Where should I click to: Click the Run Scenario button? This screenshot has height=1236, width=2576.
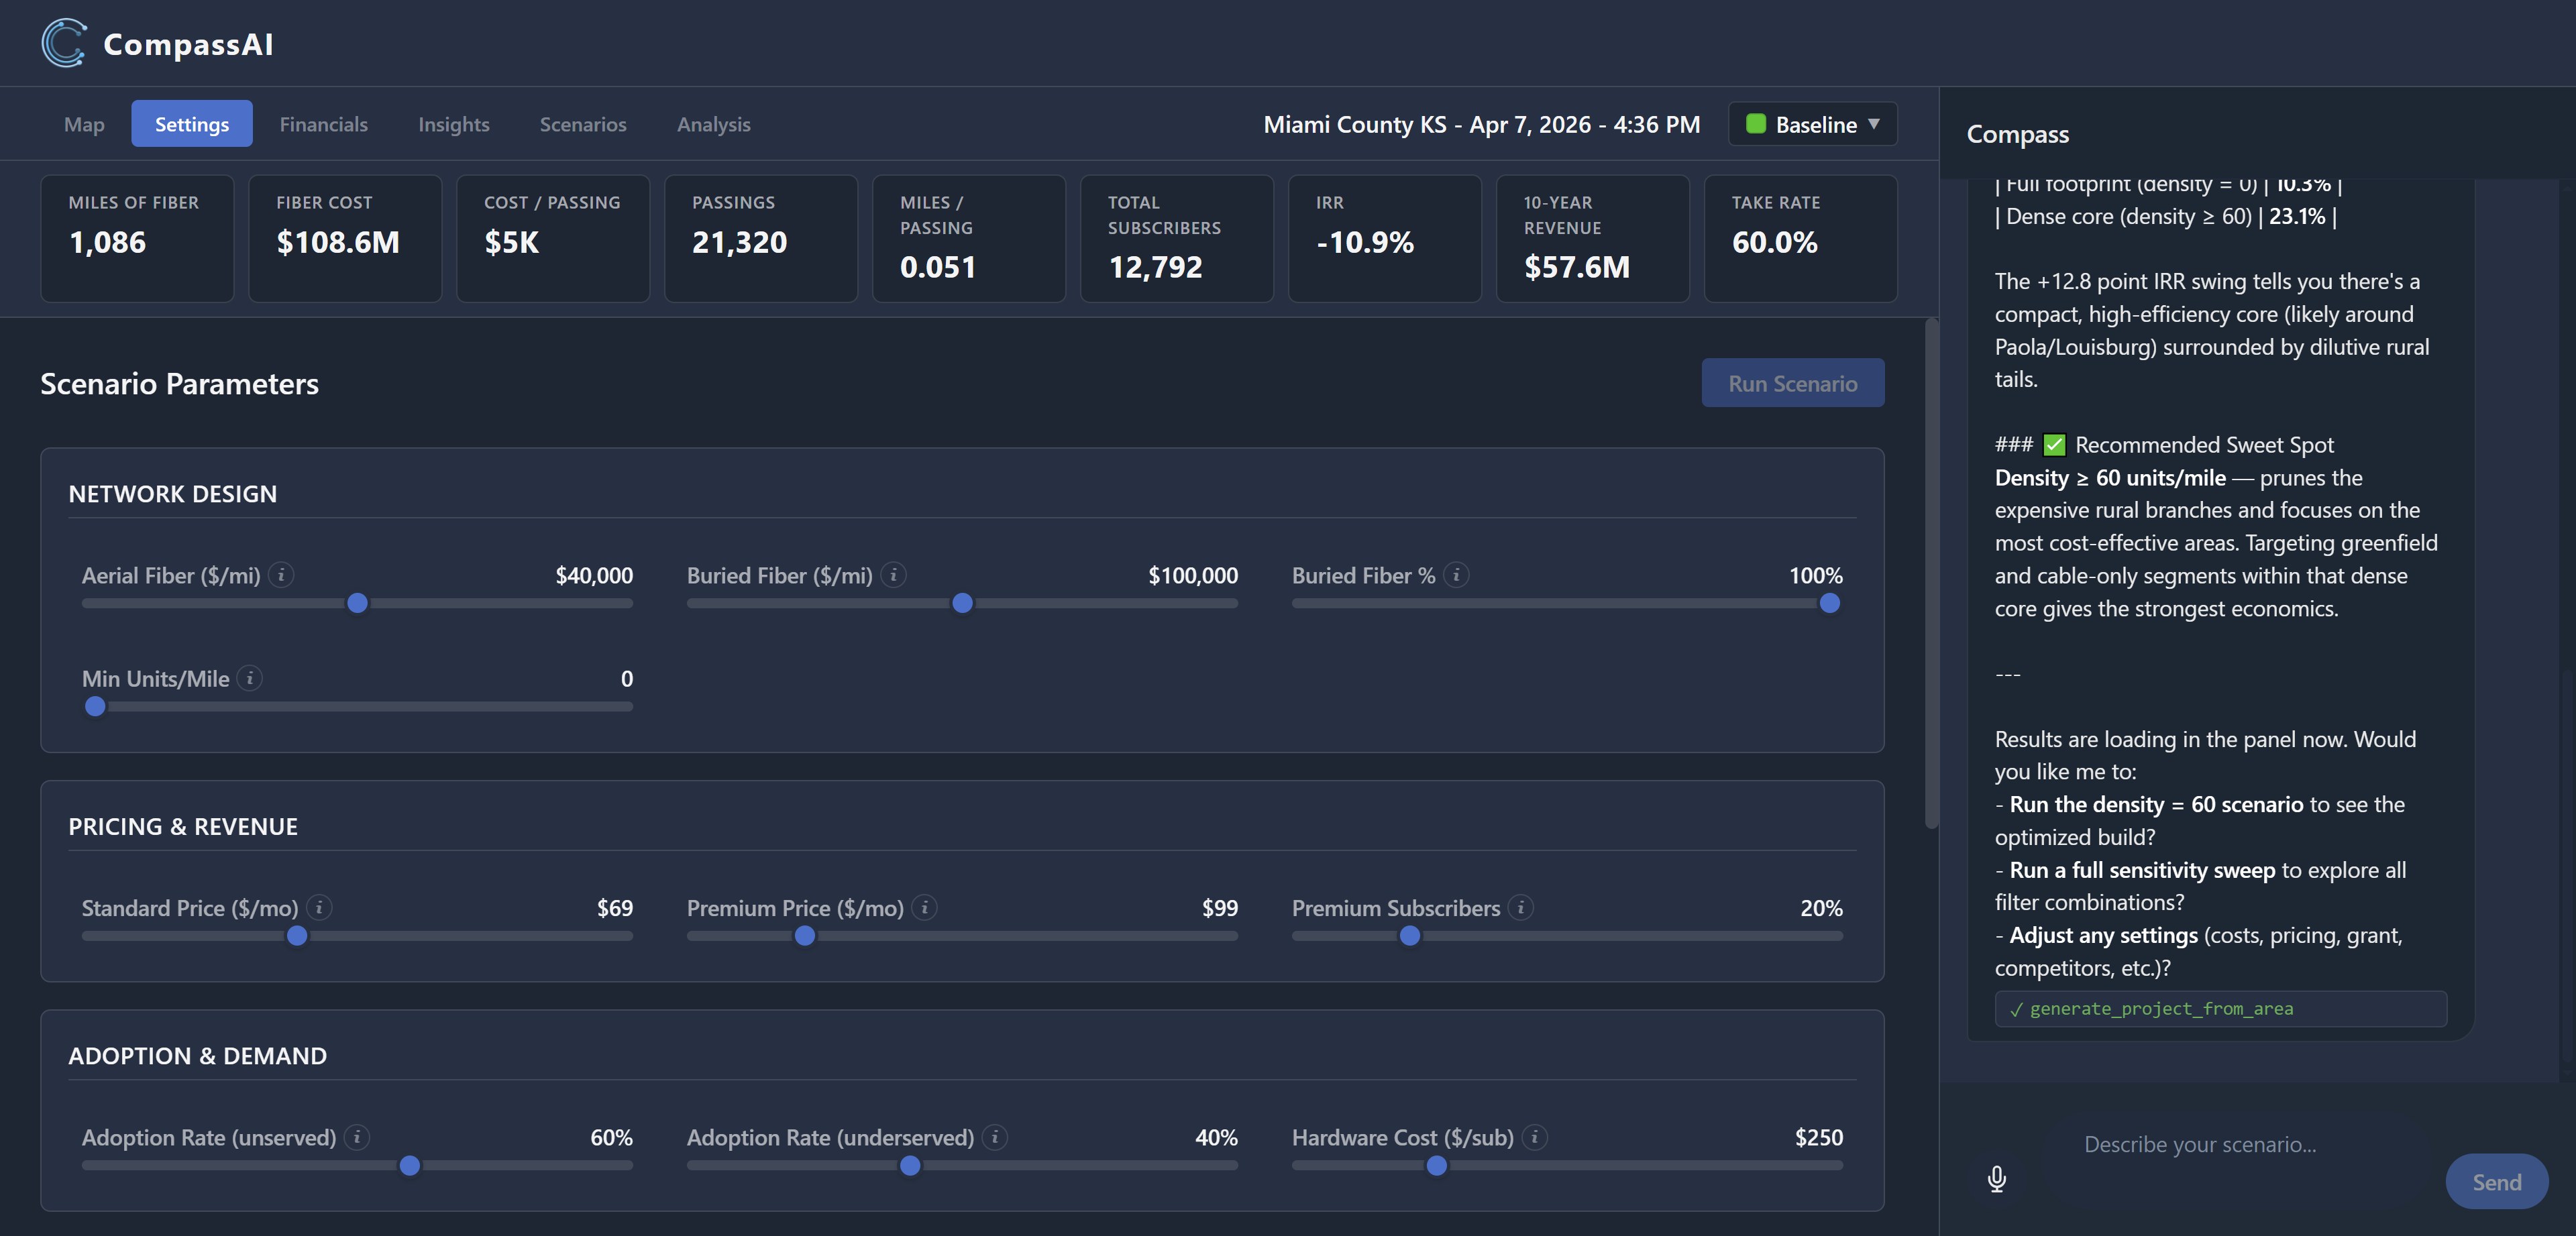click(1792, 383)
